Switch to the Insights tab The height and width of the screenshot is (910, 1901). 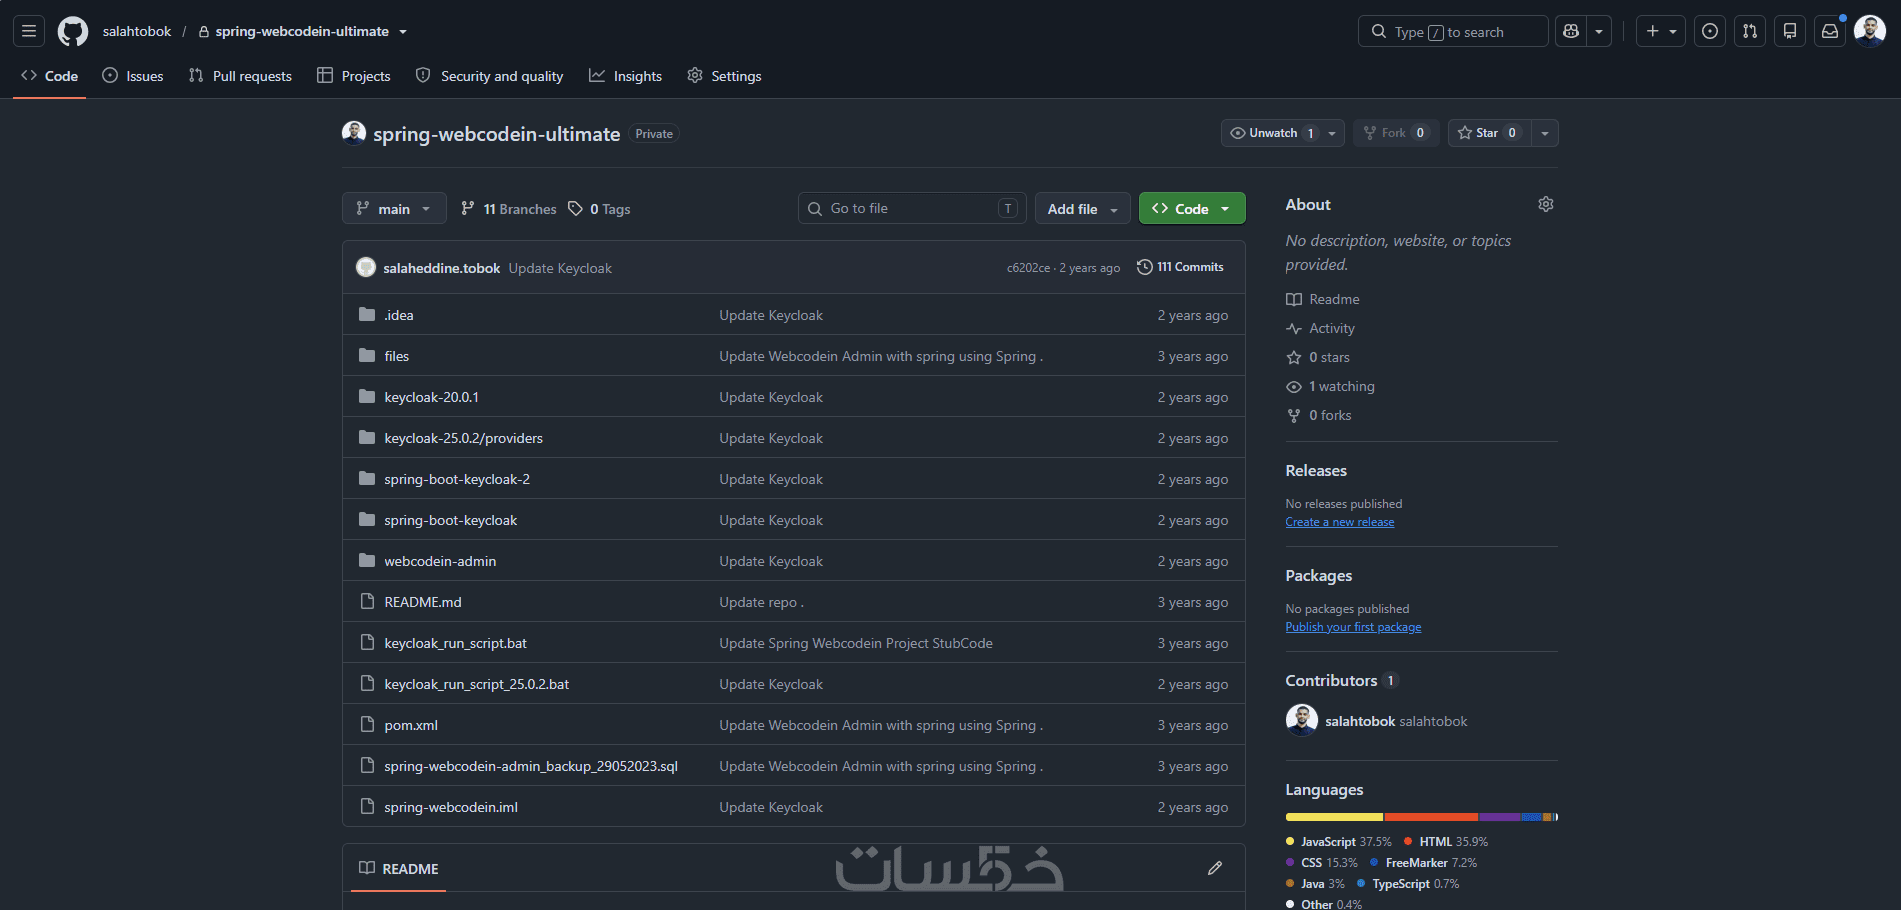pos(625,76)
